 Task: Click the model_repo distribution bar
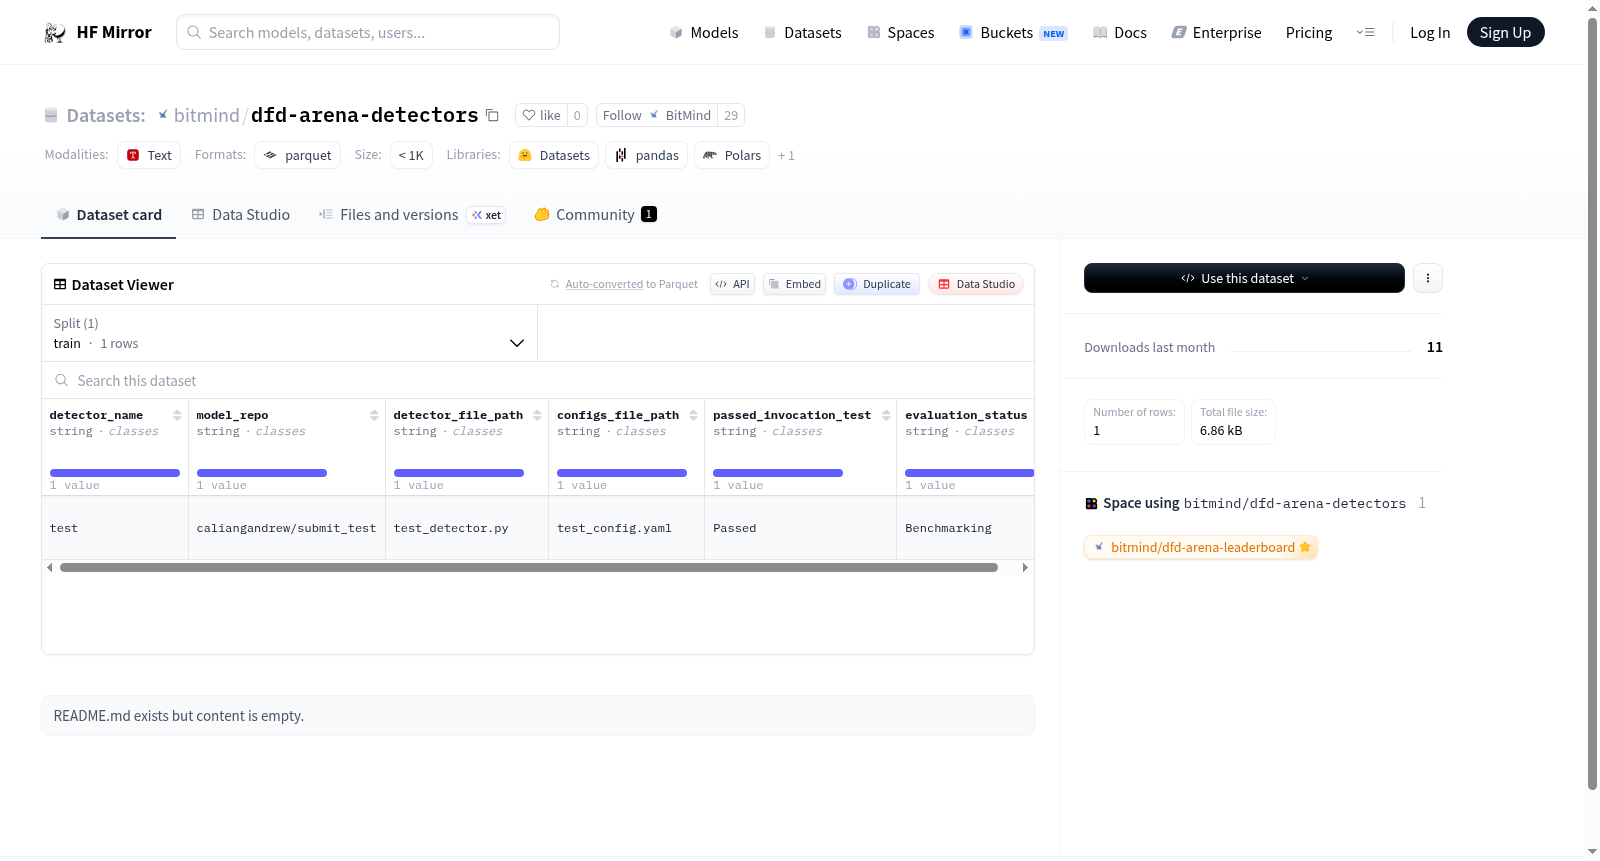pyautogui.click(x=262, y=473)
